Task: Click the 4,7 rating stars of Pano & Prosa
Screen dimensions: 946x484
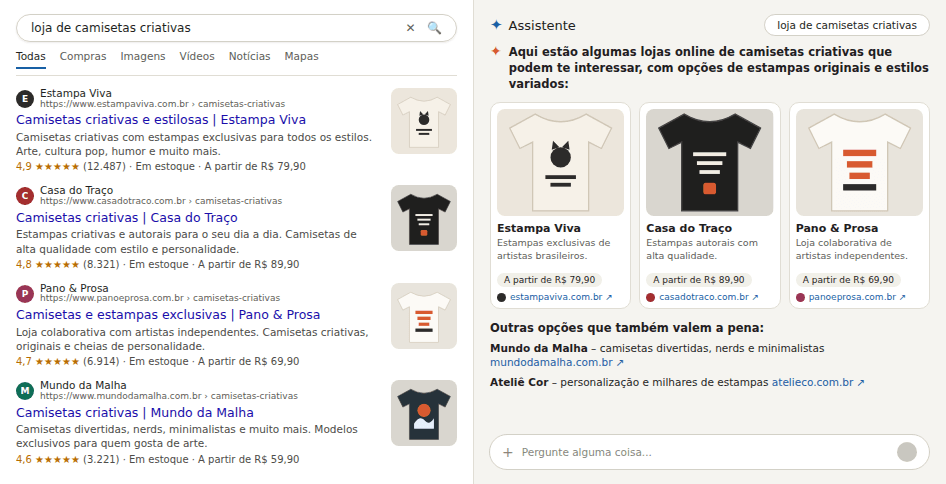Action: 57,362
